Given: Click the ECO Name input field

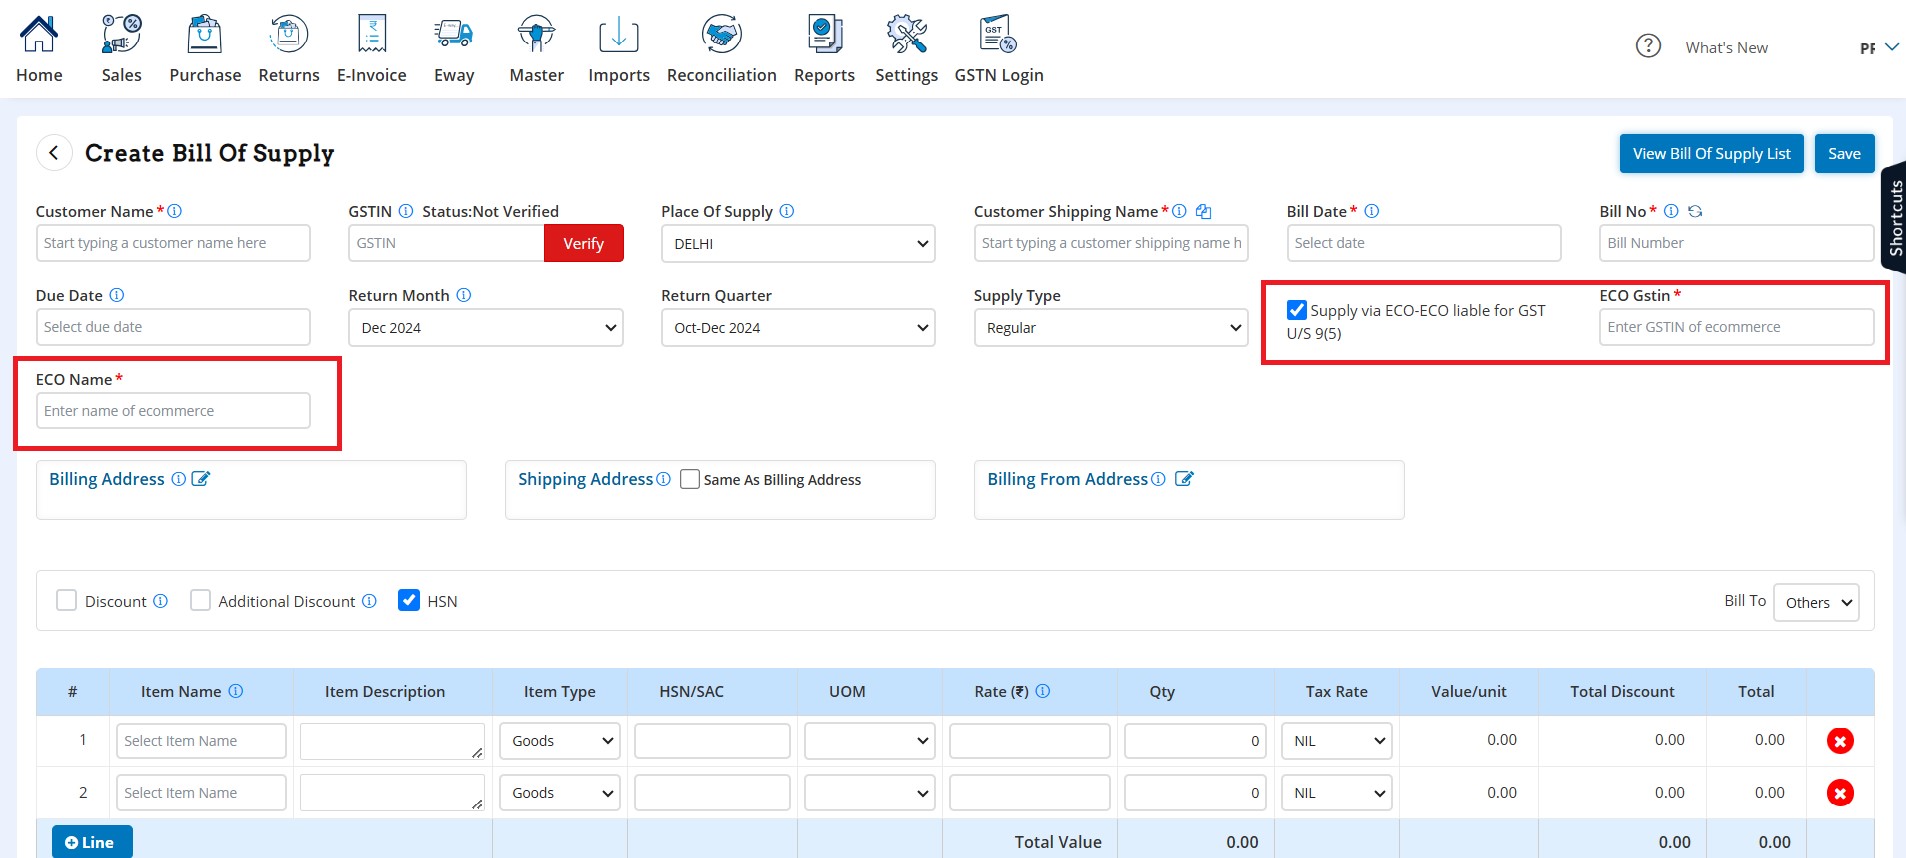Looking at the screenshot, I should coord(173,411).
